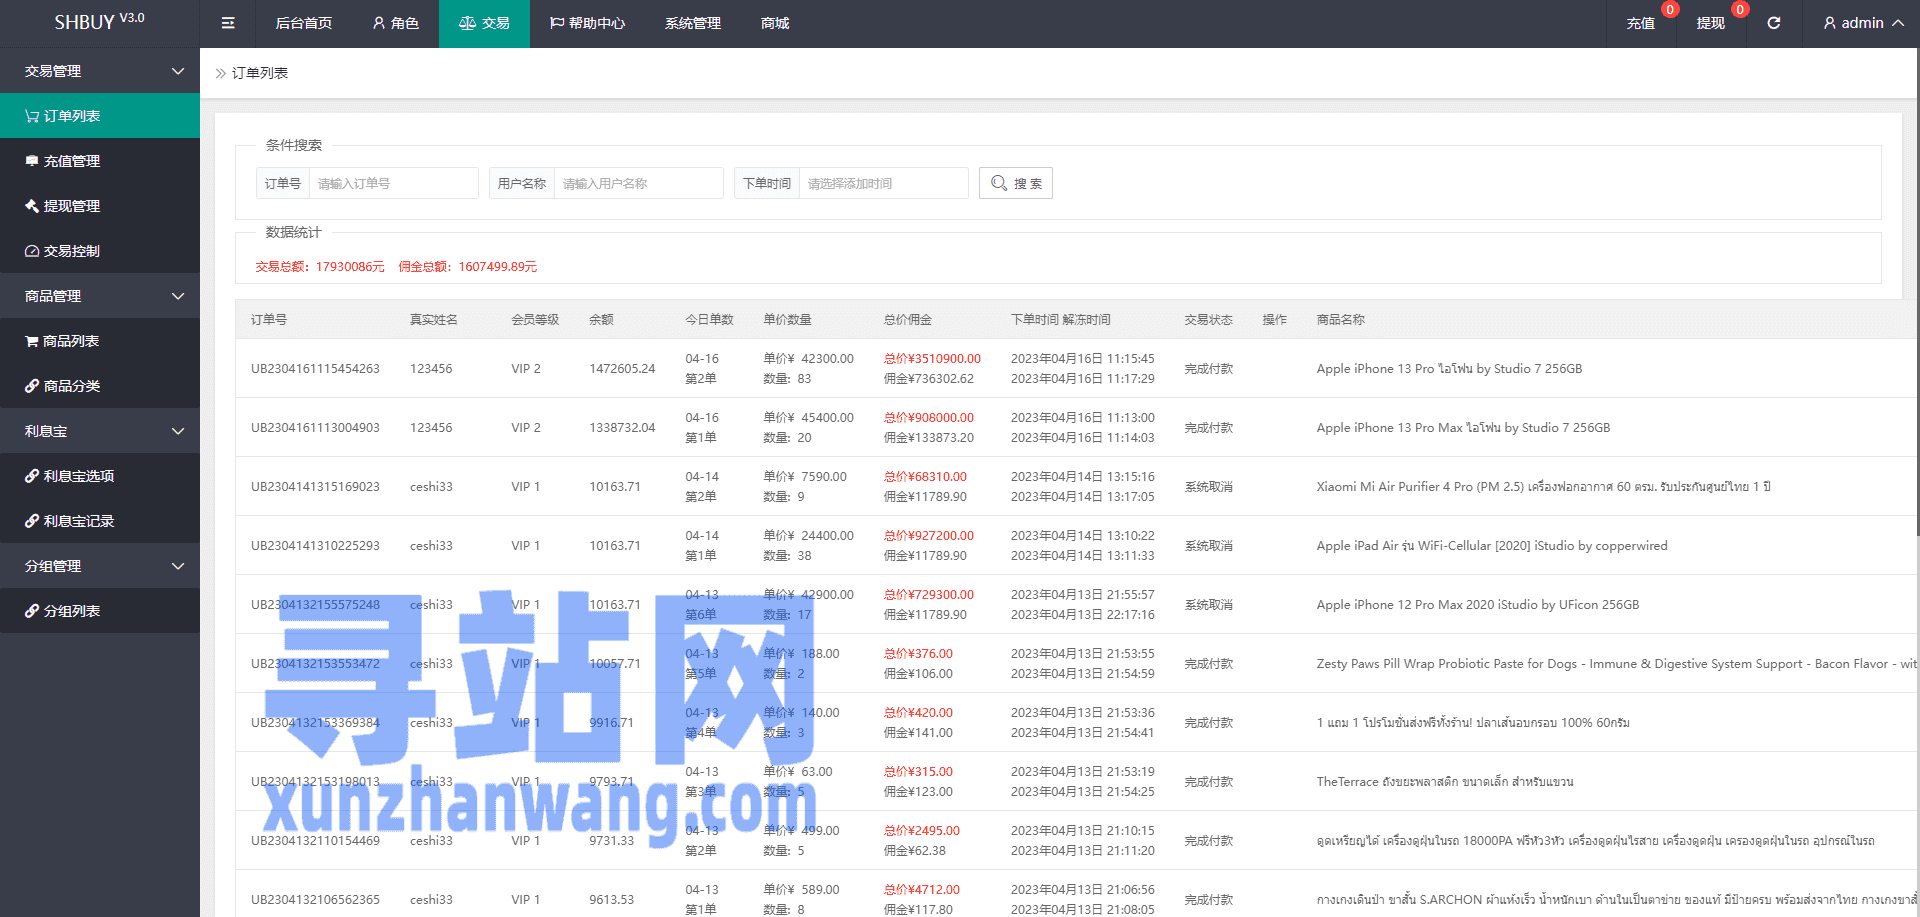Click total price 总价¥3510900.00

coord(932,359)
